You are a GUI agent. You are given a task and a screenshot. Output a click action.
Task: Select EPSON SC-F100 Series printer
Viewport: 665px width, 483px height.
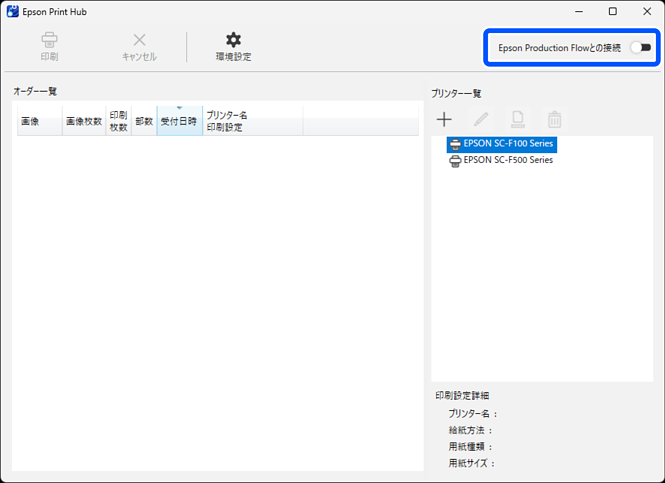coord(507,144)
